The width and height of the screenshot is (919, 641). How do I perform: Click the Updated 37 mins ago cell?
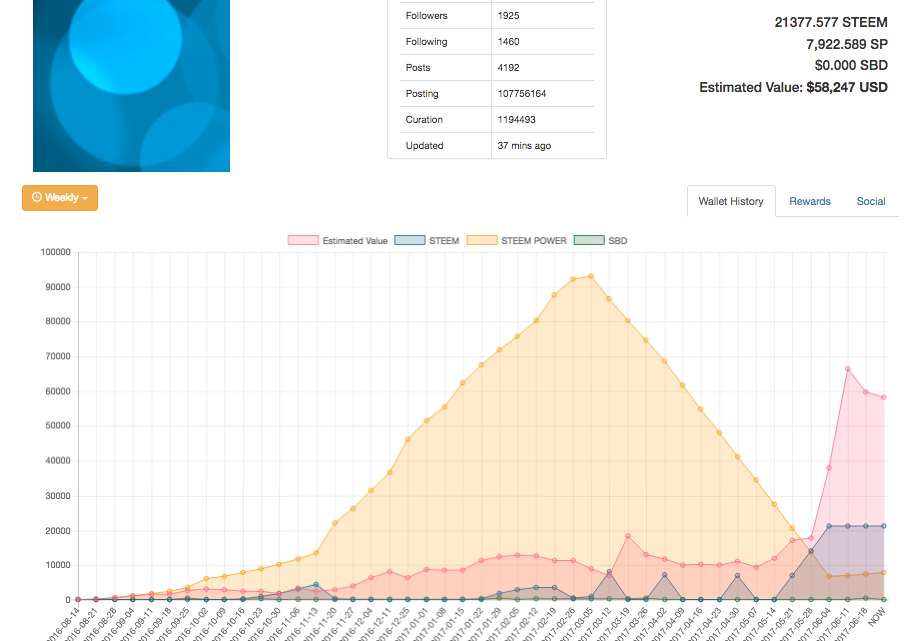524,145
